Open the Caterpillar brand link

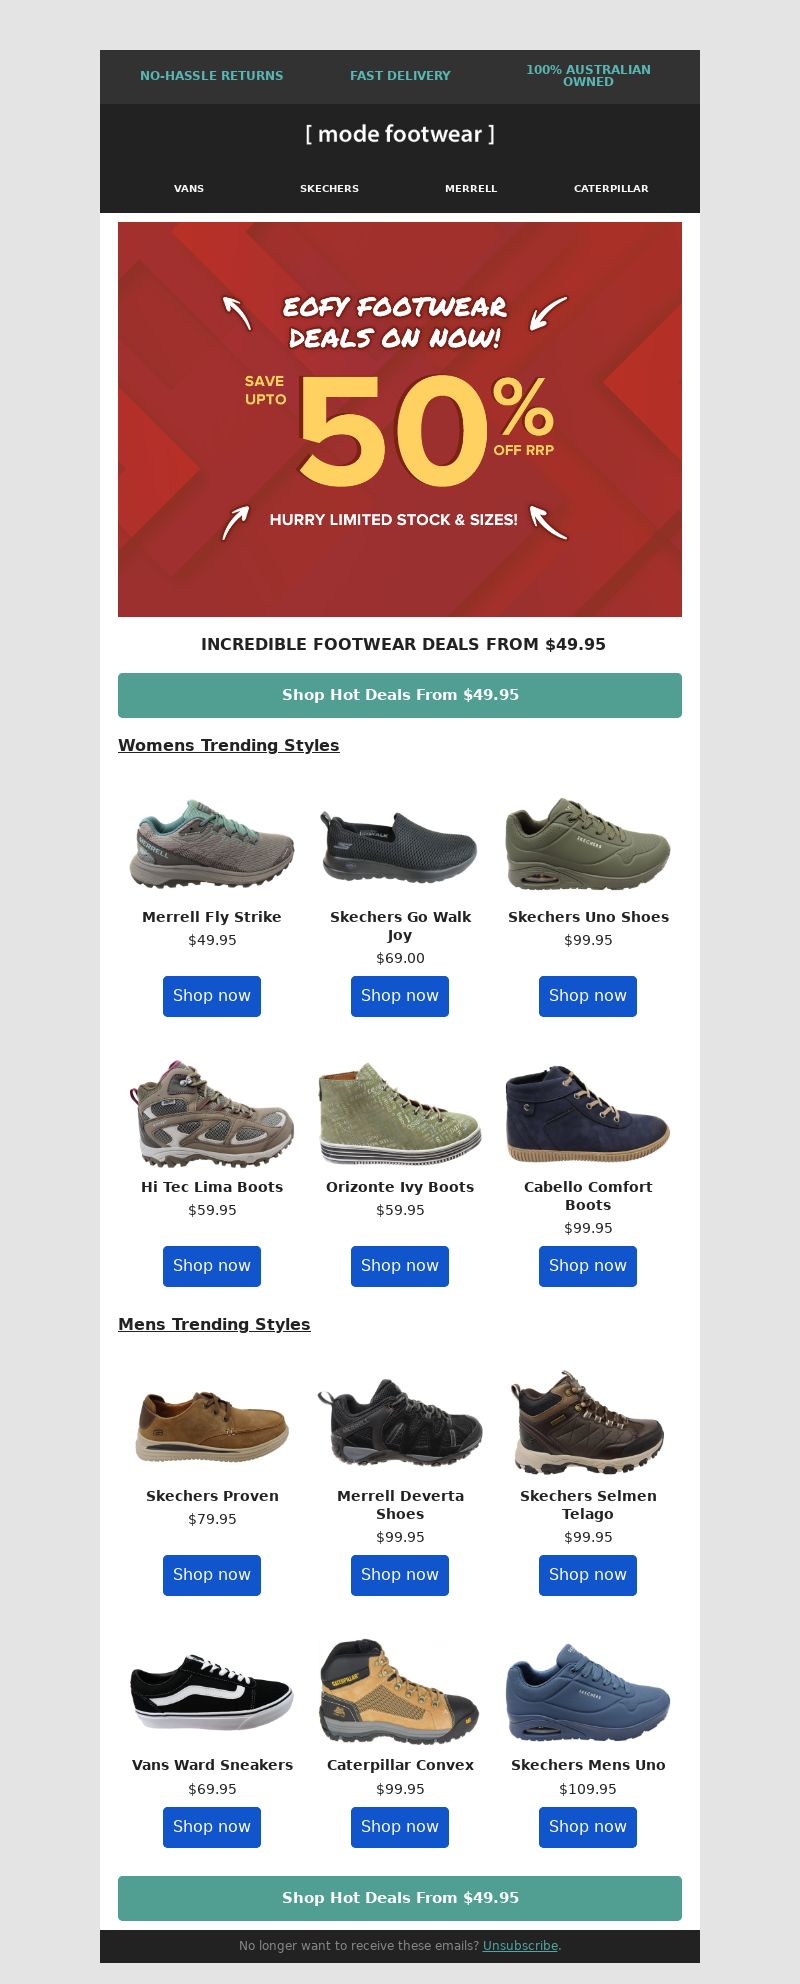click(611, 188)
